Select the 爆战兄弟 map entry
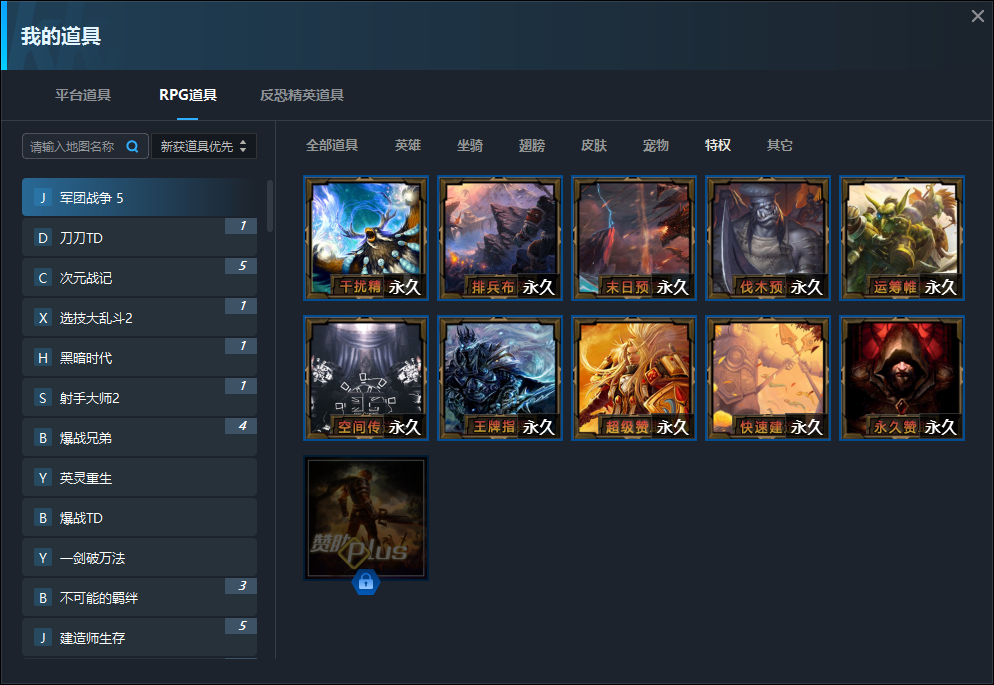This screenshot has height=685, width=994. [139, 438]
